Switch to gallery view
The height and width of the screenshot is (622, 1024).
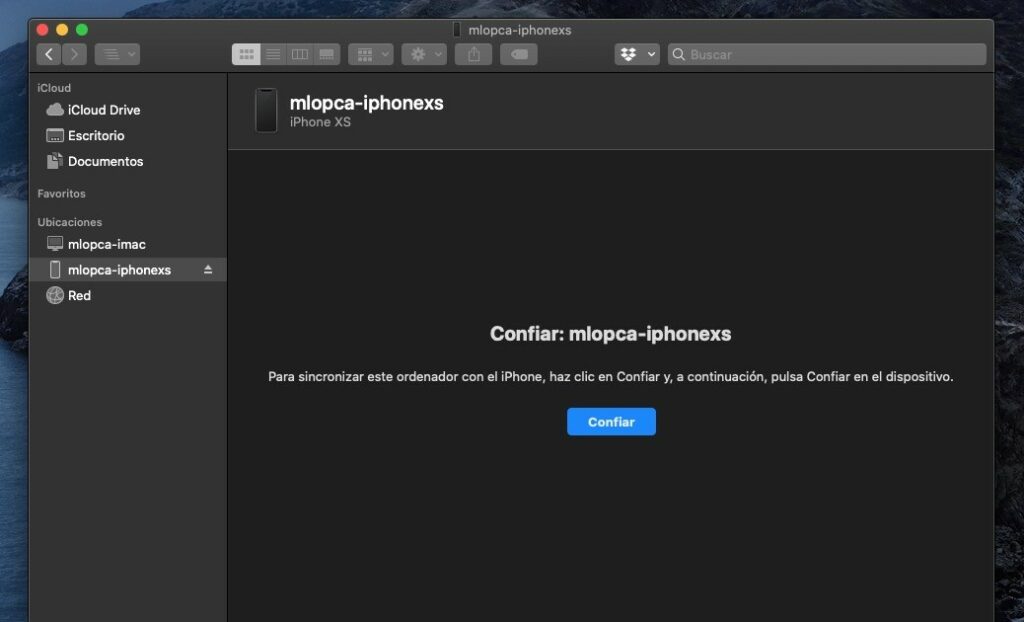327,54
